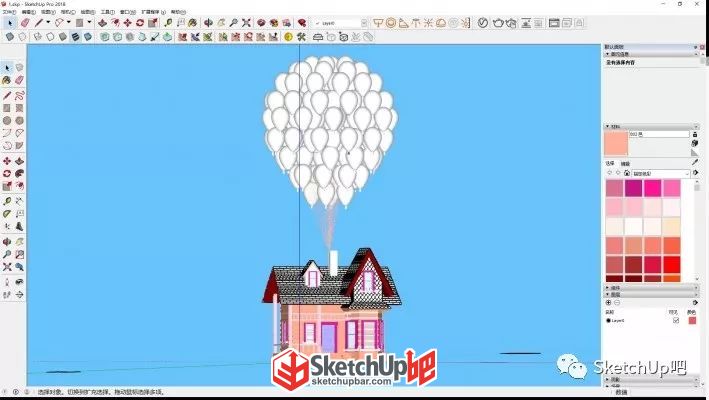Select the Paint Bucket in the top toolbar

click(x=193, y=23)
